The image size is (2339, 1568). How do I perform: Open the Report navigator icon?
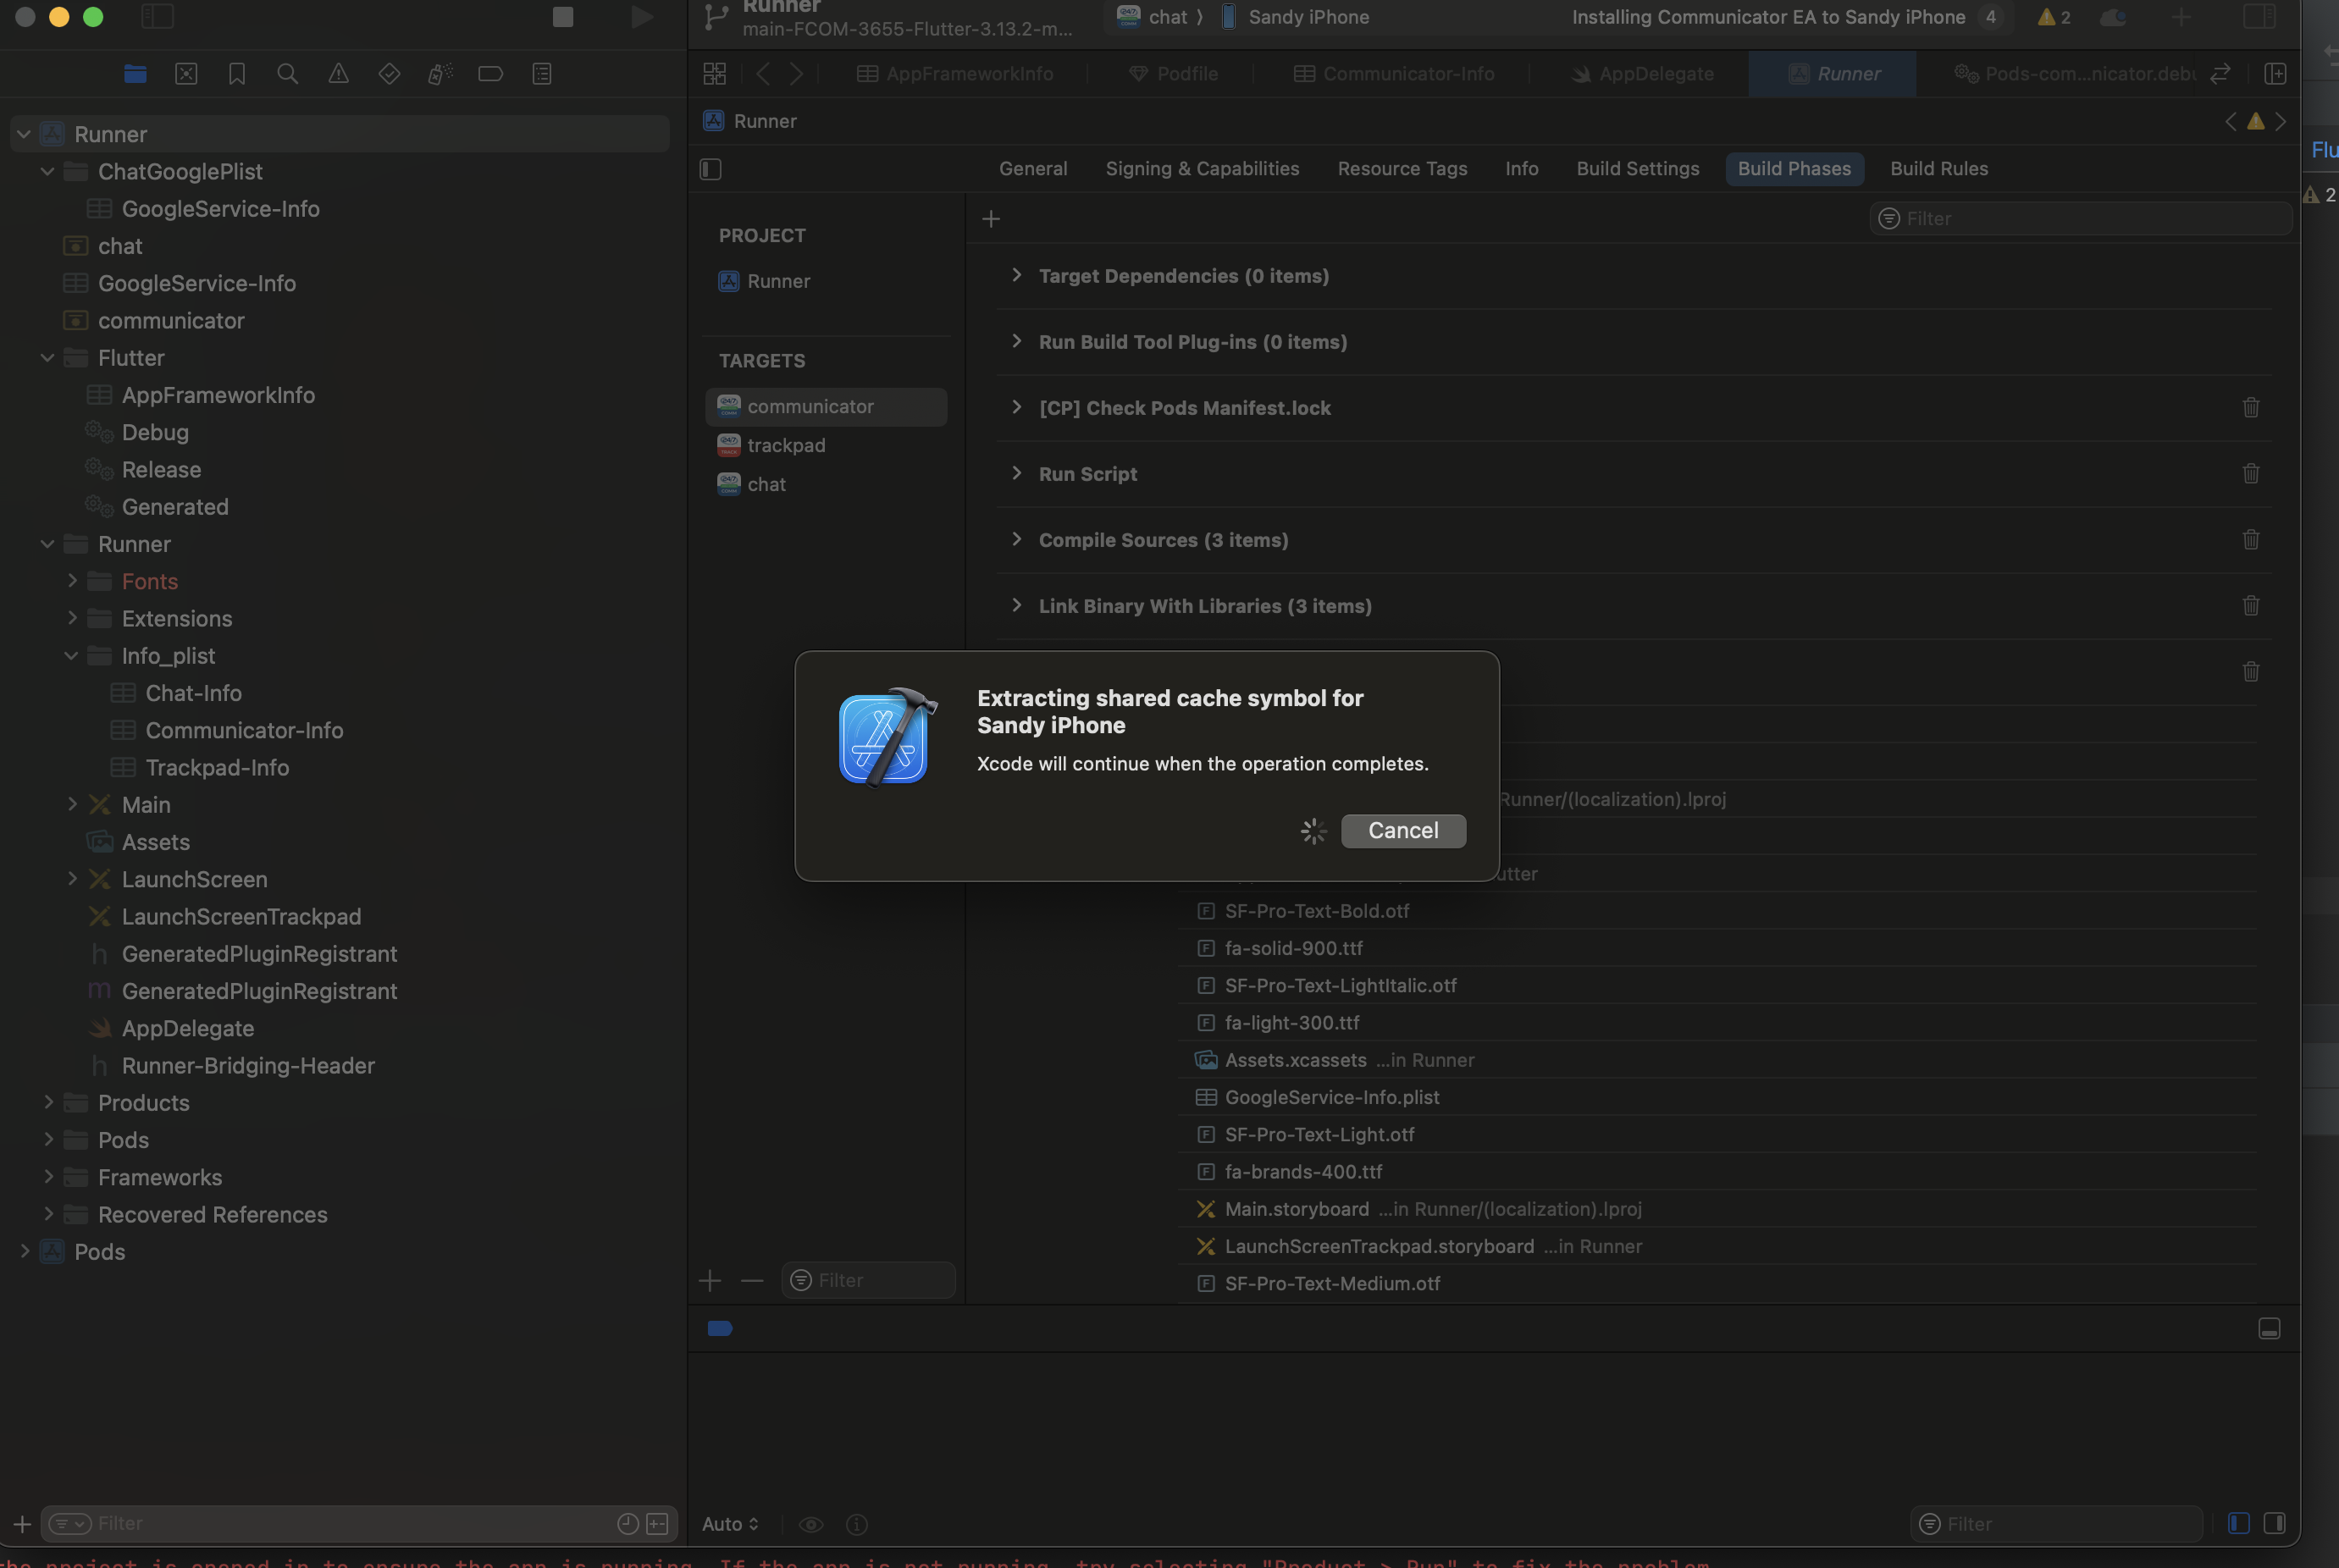tap(542, 74)
